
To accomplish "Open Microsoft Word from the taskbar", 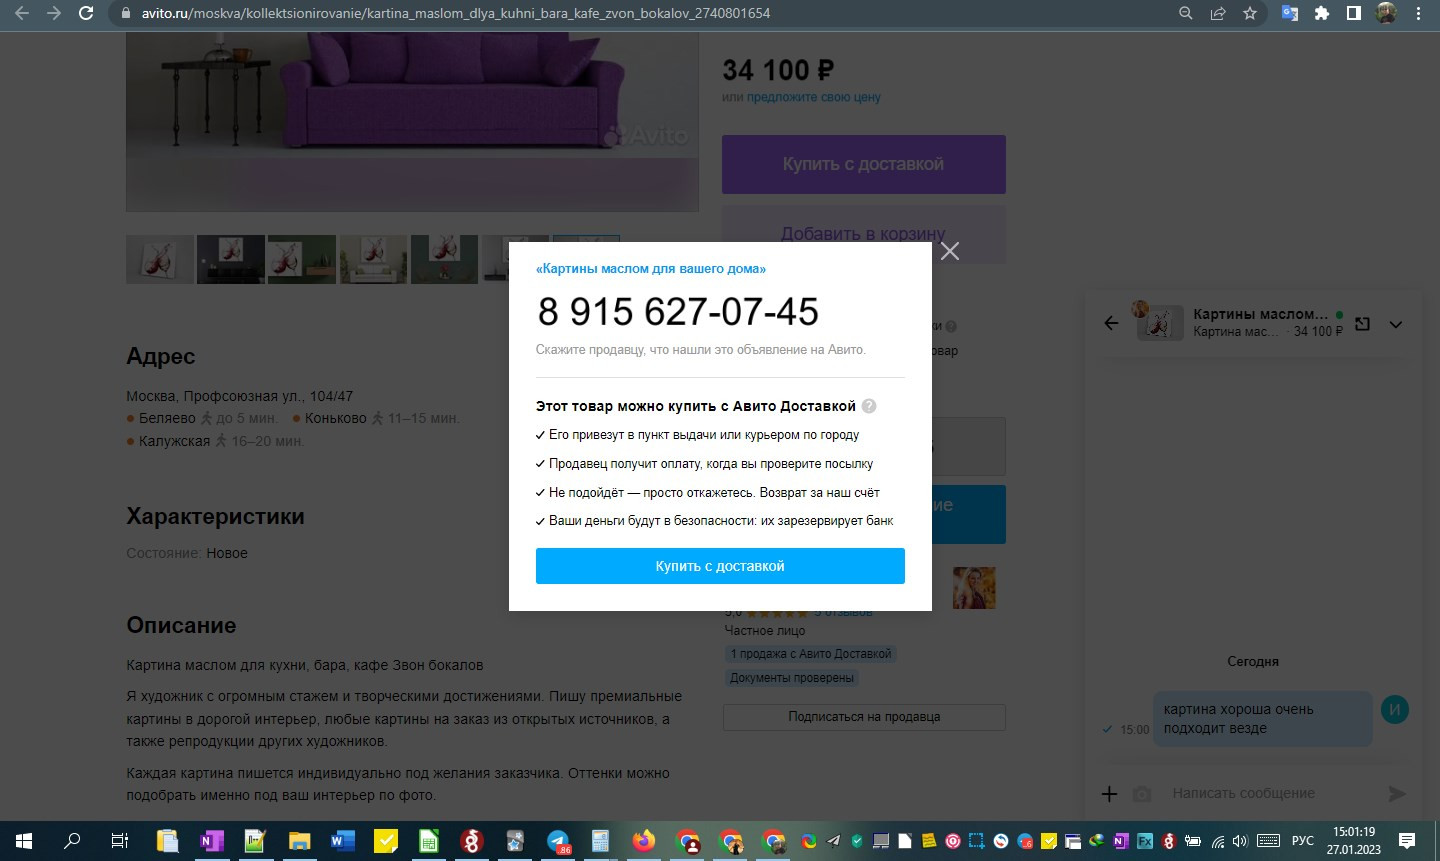I will pyautogui.click(x=342, y=841).
